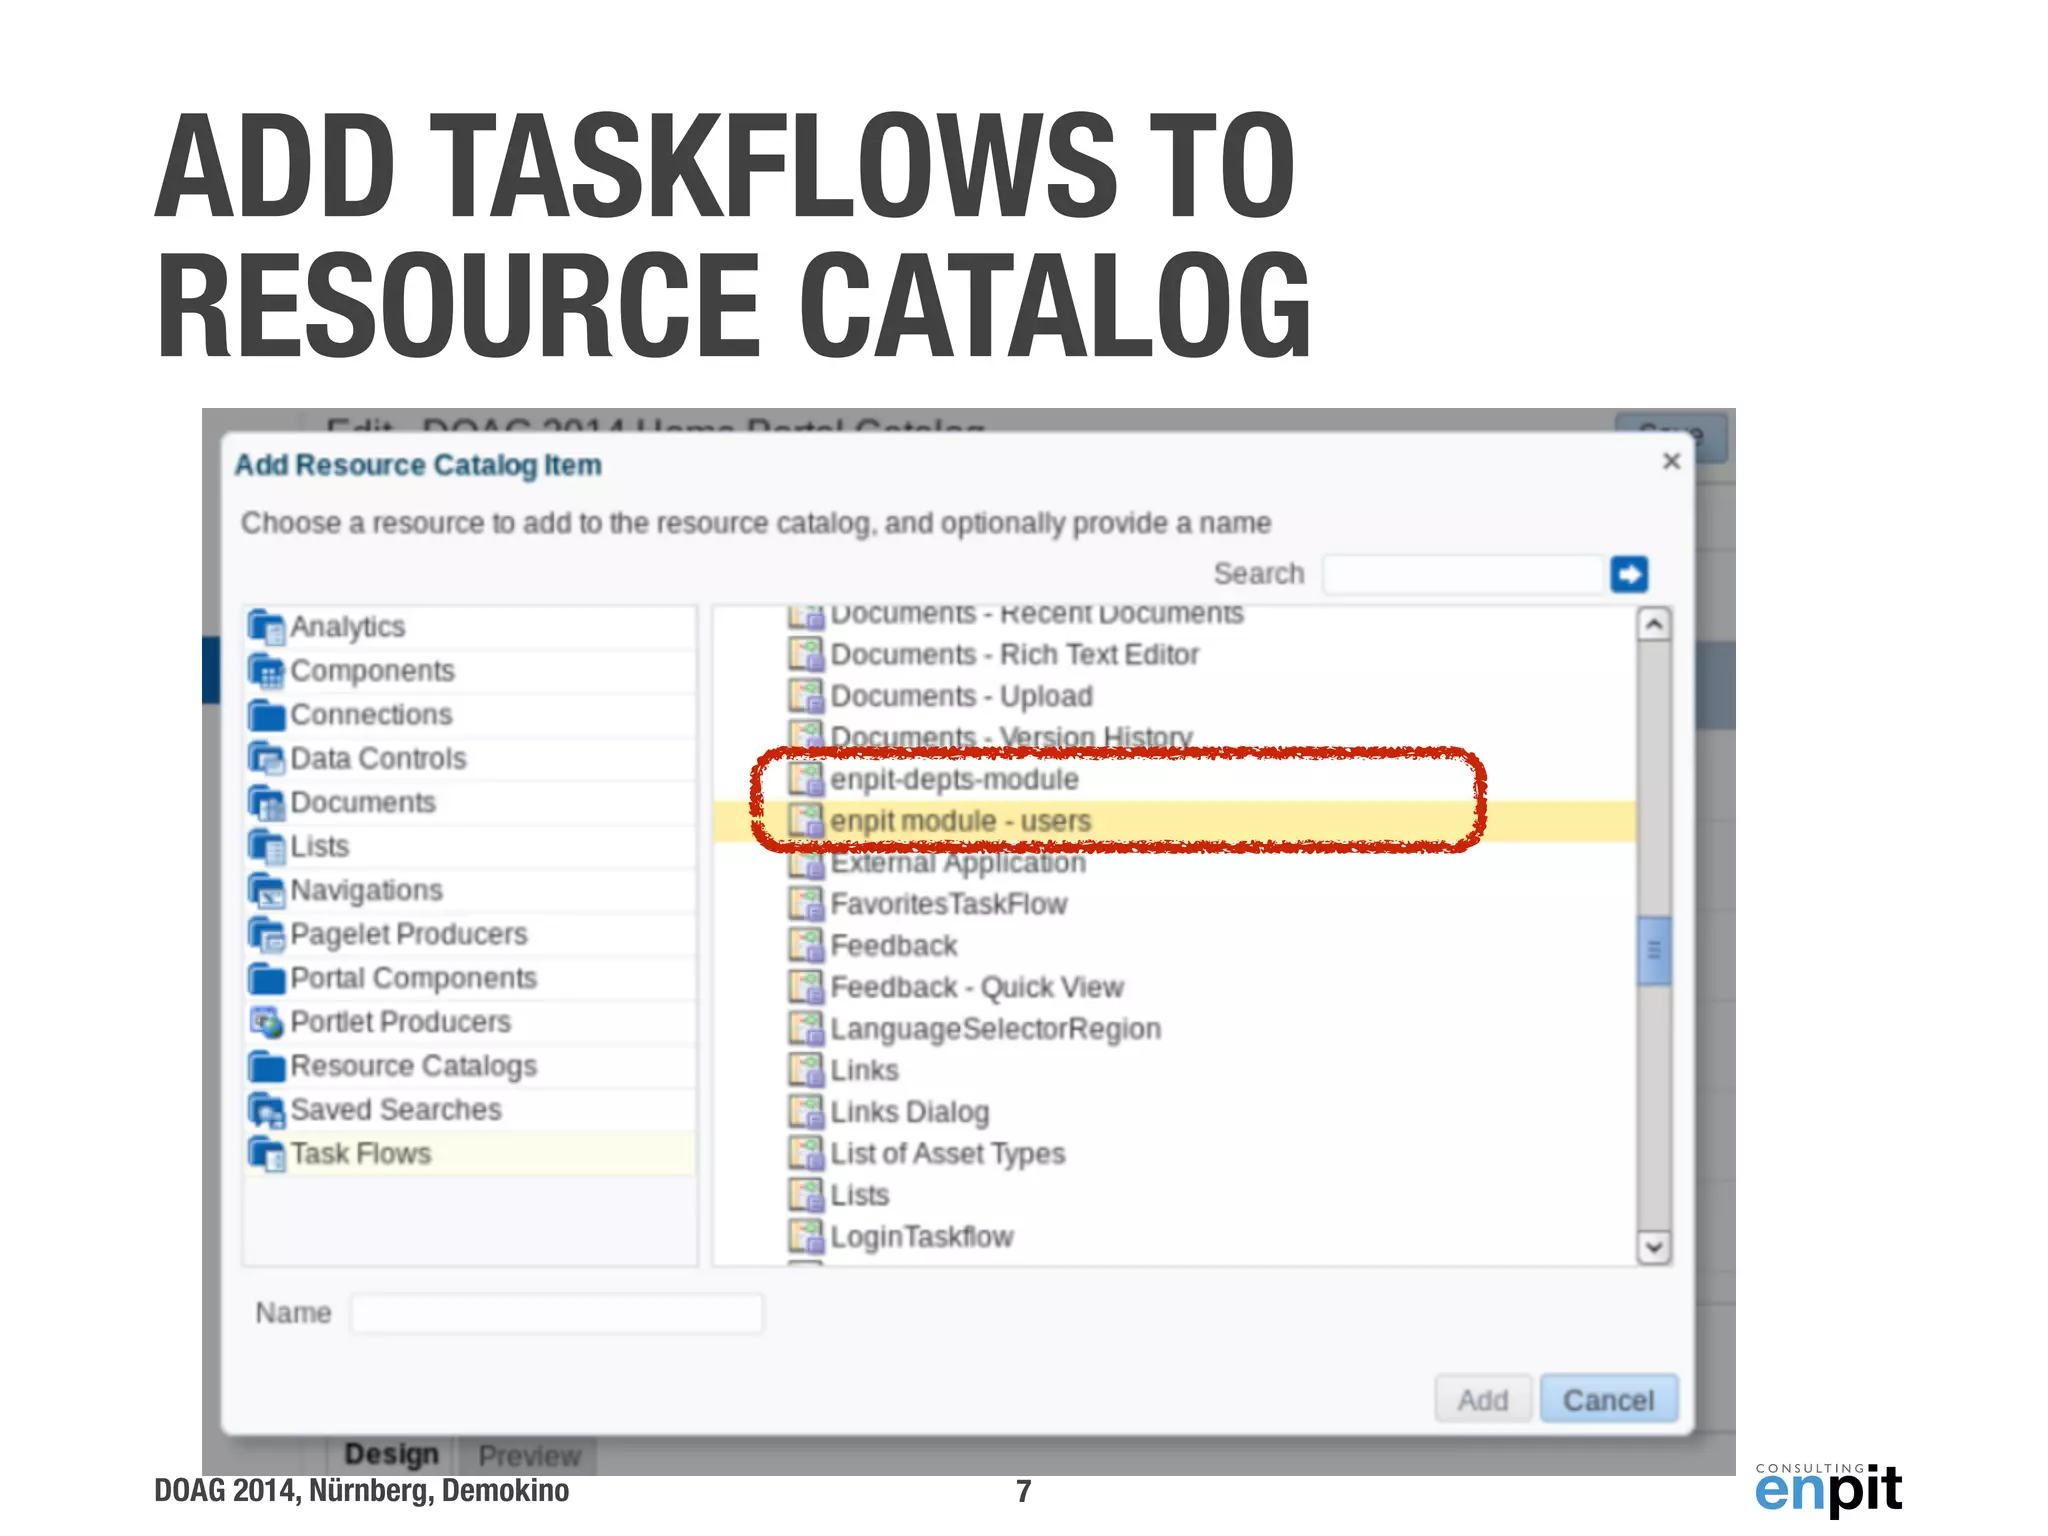Select enpit module - users task flow
Screen dimensions: 2048x1536
tap(960, 821)
